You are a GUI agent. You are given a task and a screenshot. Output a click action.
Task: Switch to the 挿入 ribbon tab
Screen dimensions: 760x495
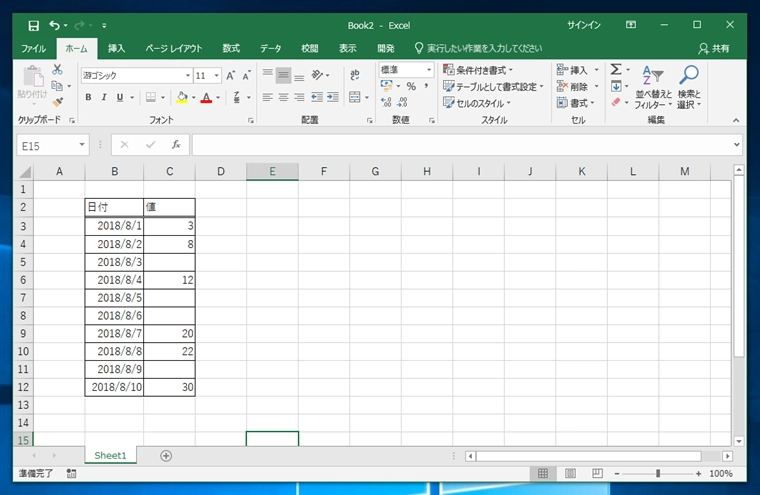(x=116, y=48)
